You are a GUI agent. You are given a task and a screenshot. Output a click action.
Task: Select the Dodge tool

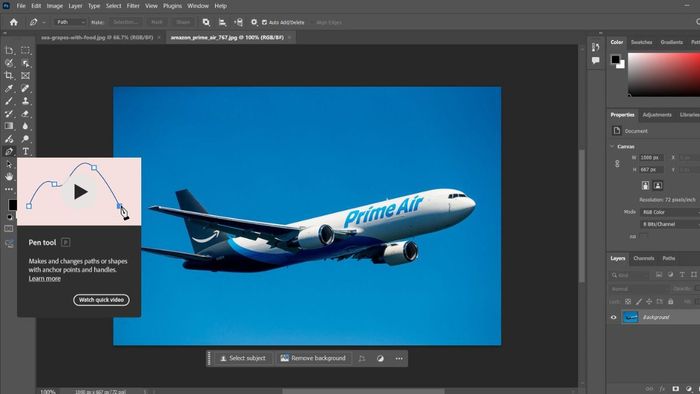tap(25, 139)
